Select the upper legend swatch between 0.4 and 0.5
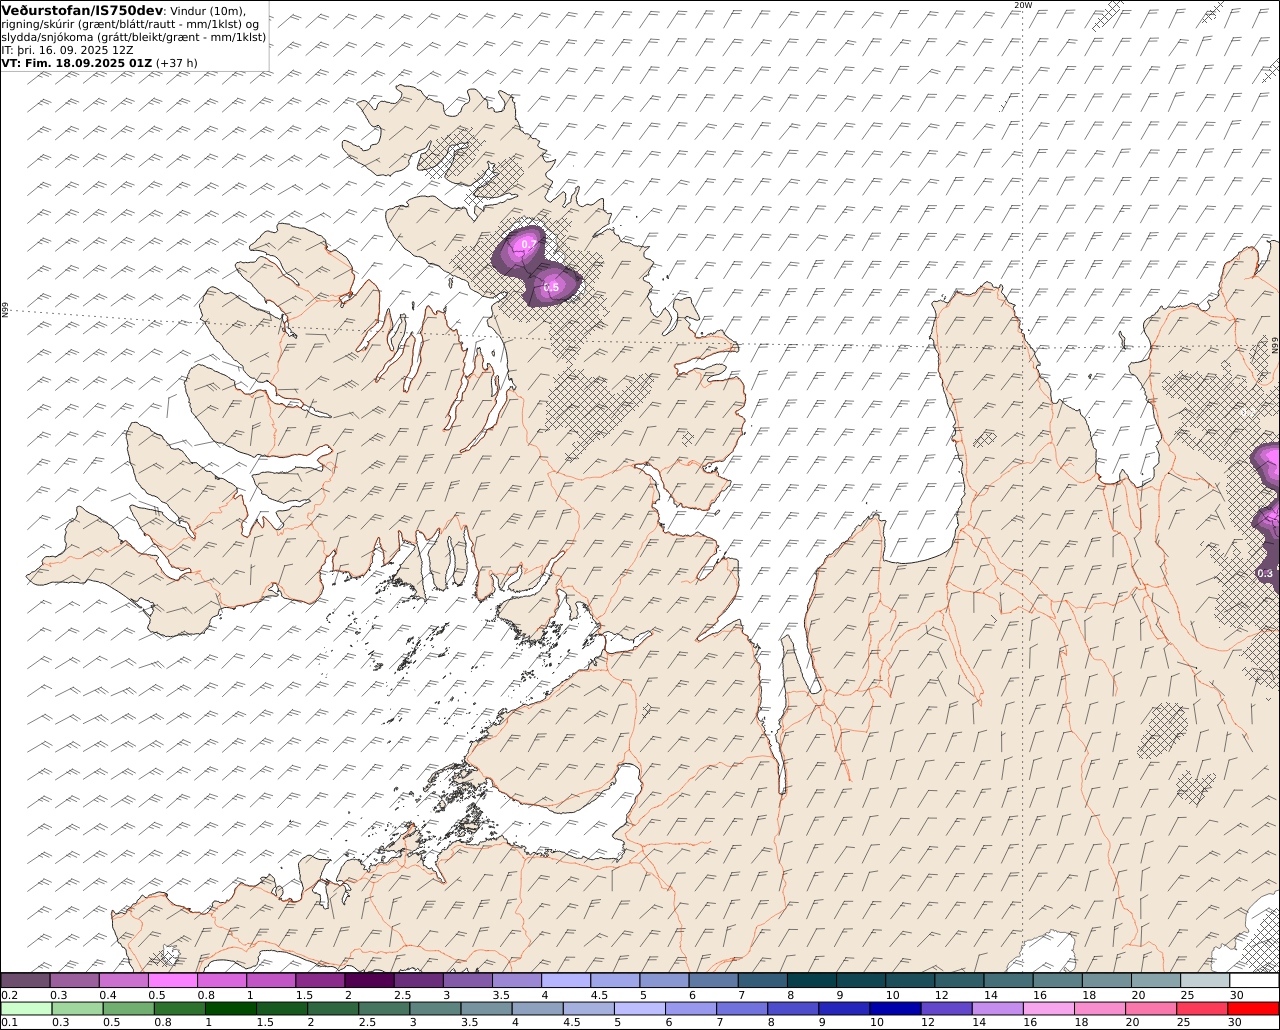Image resolution: width=1280 pixels, height=1030 pixels. tap(123, 980)
